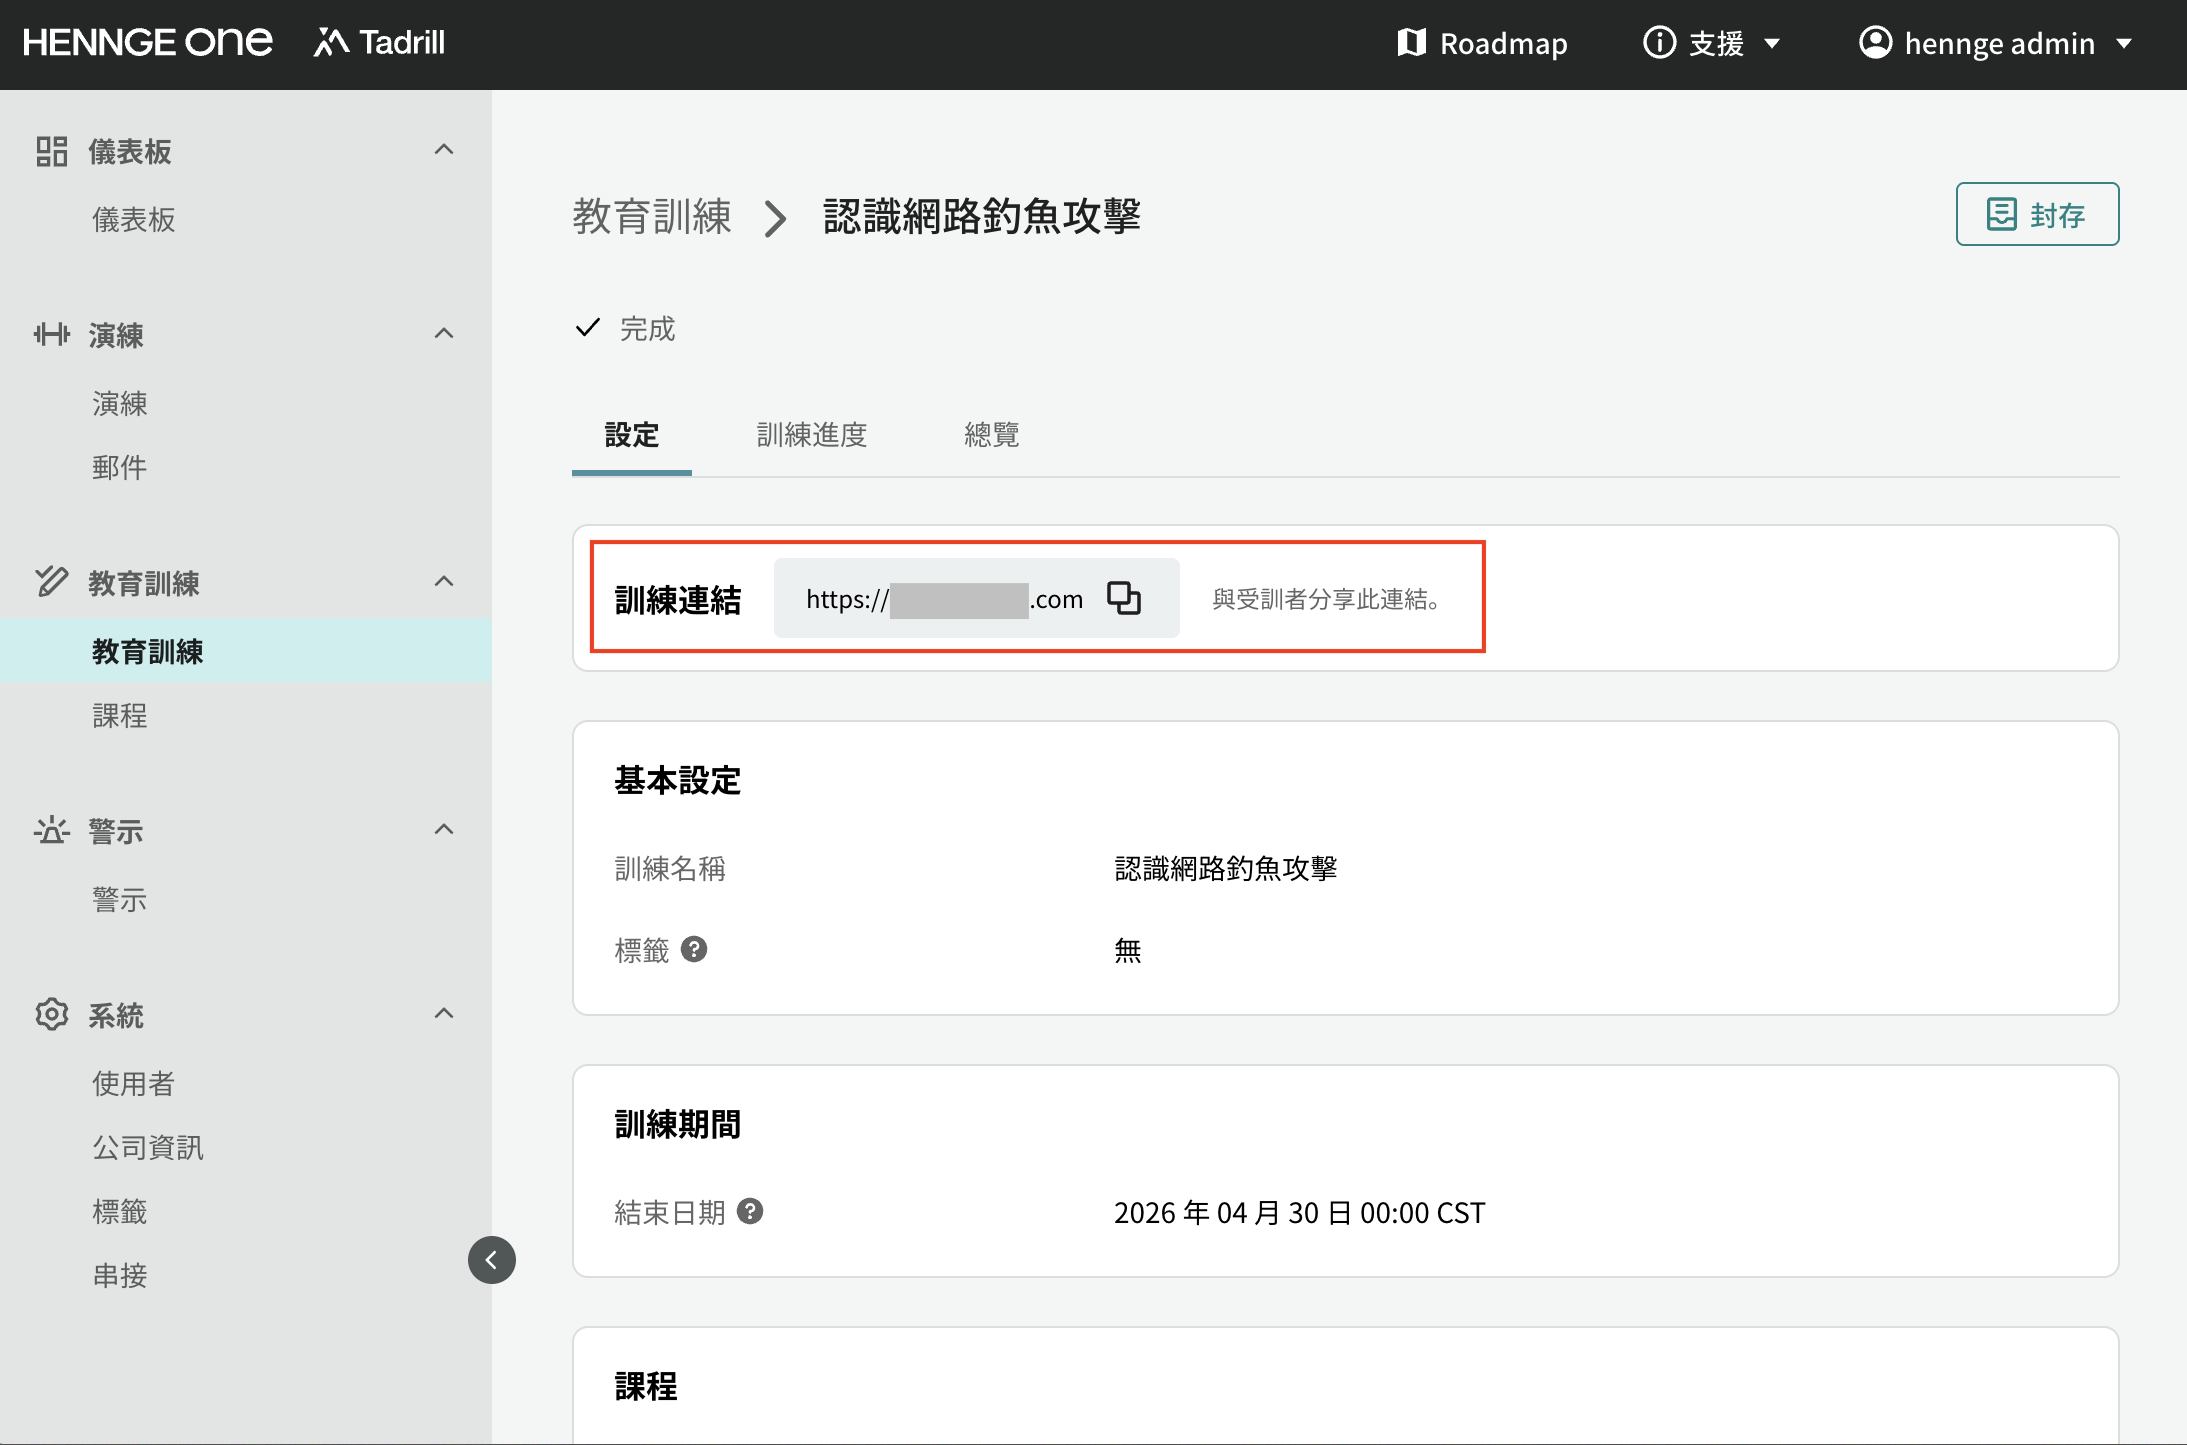The width and height of the screenshot is (2187, 1445).
Task: Click the 封存 archive button
Action: pyautogui.click(x=2037, y=214)
